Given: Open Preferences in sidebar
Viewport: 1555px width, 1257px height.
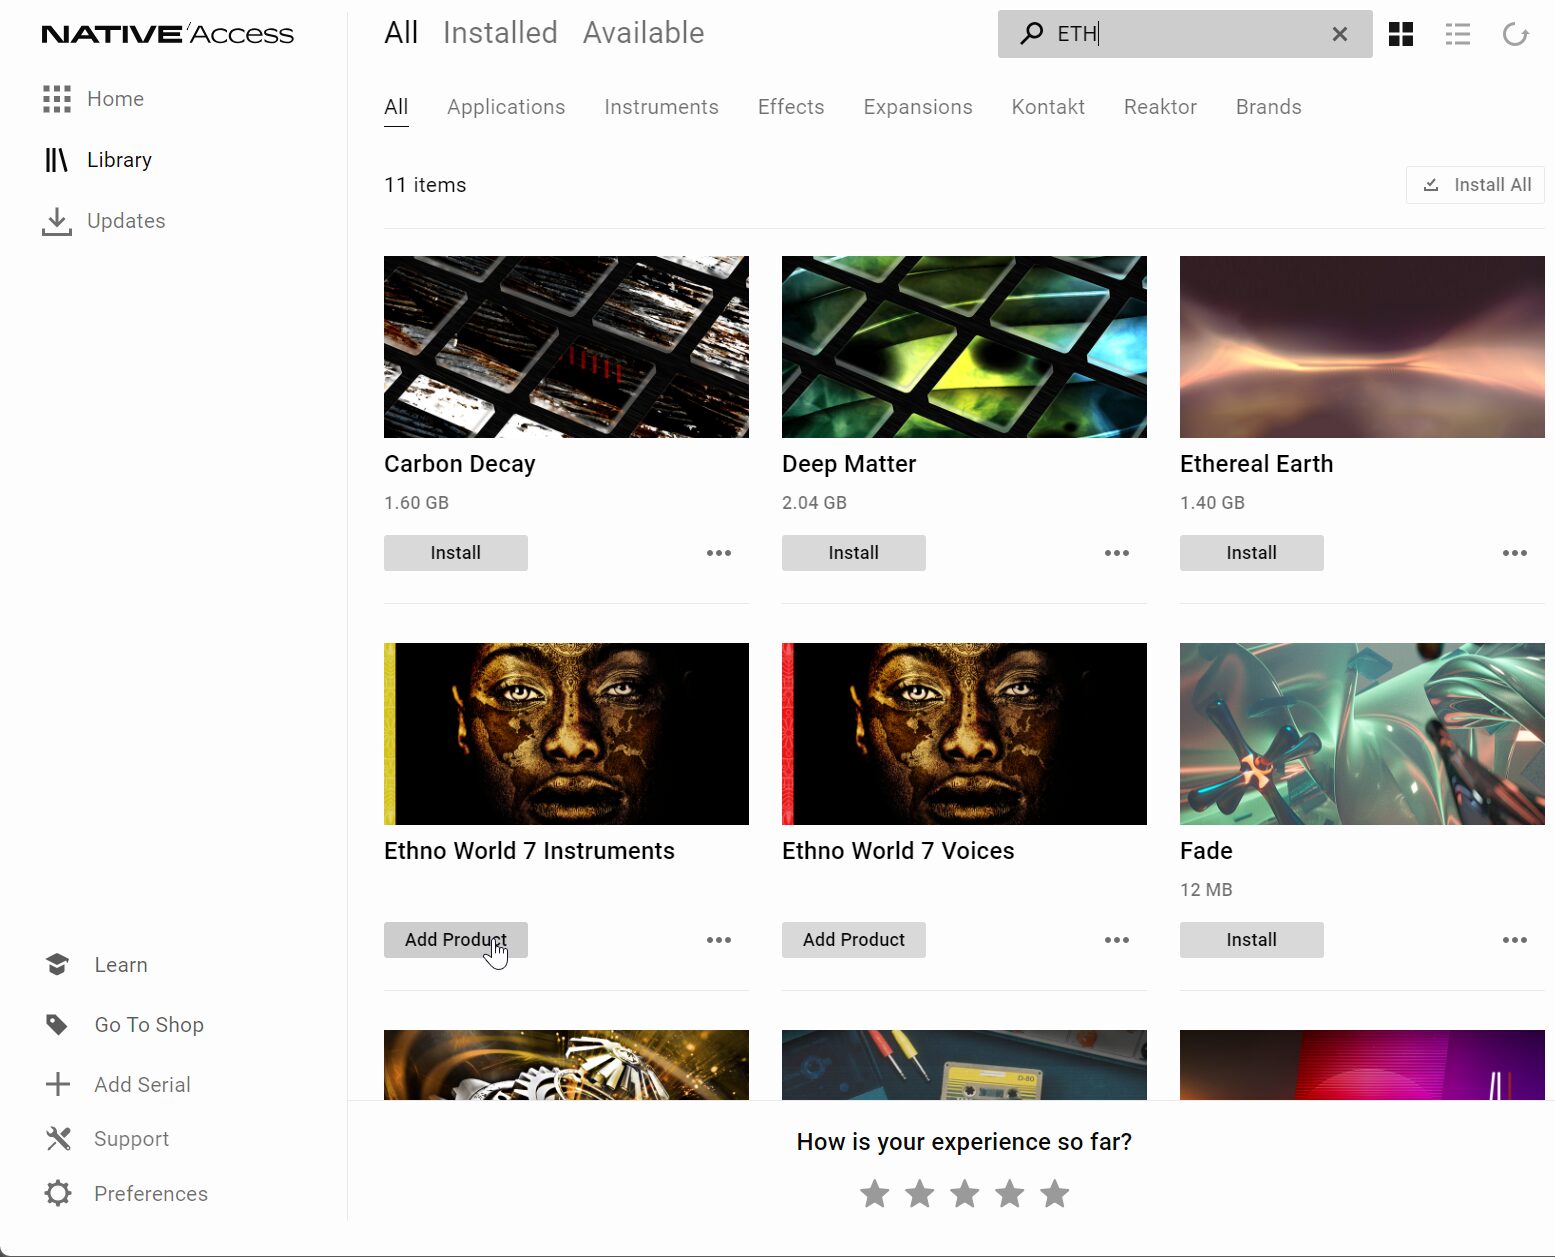Looking at the screenshot, I should pos(151,1194).
